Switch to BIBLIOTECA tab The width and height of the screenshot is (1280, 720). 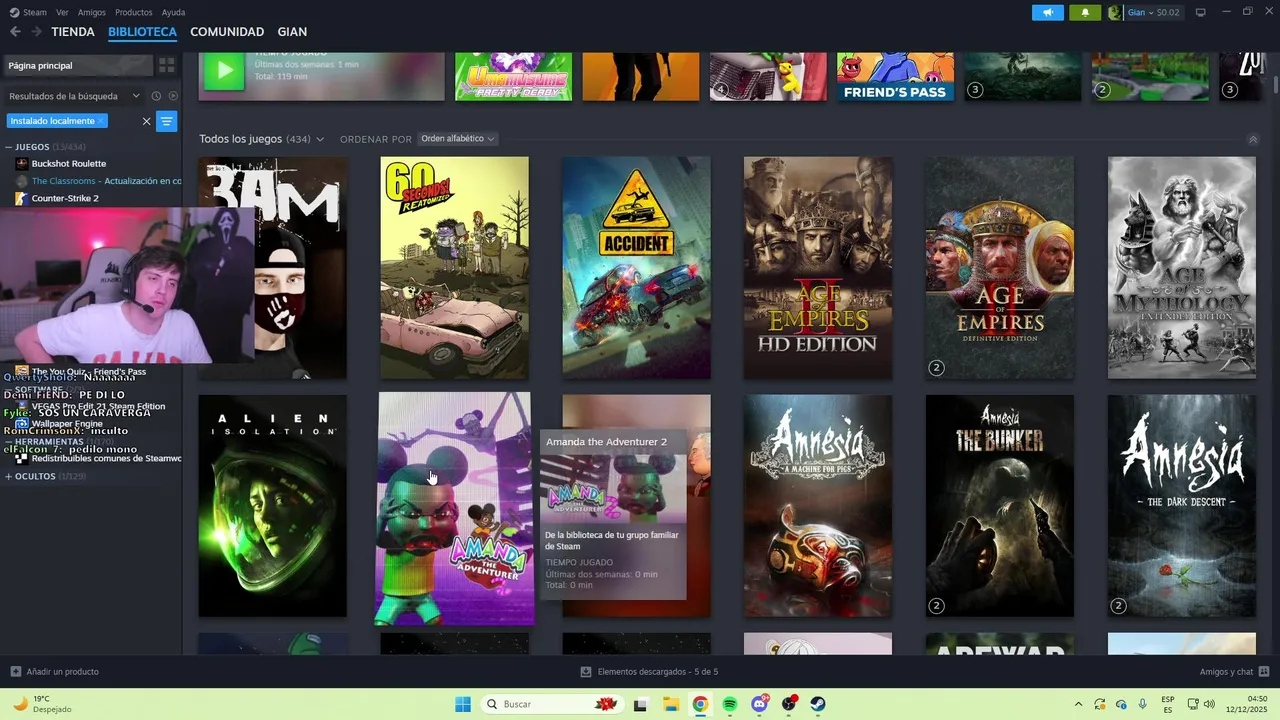(x=142, y=32)
